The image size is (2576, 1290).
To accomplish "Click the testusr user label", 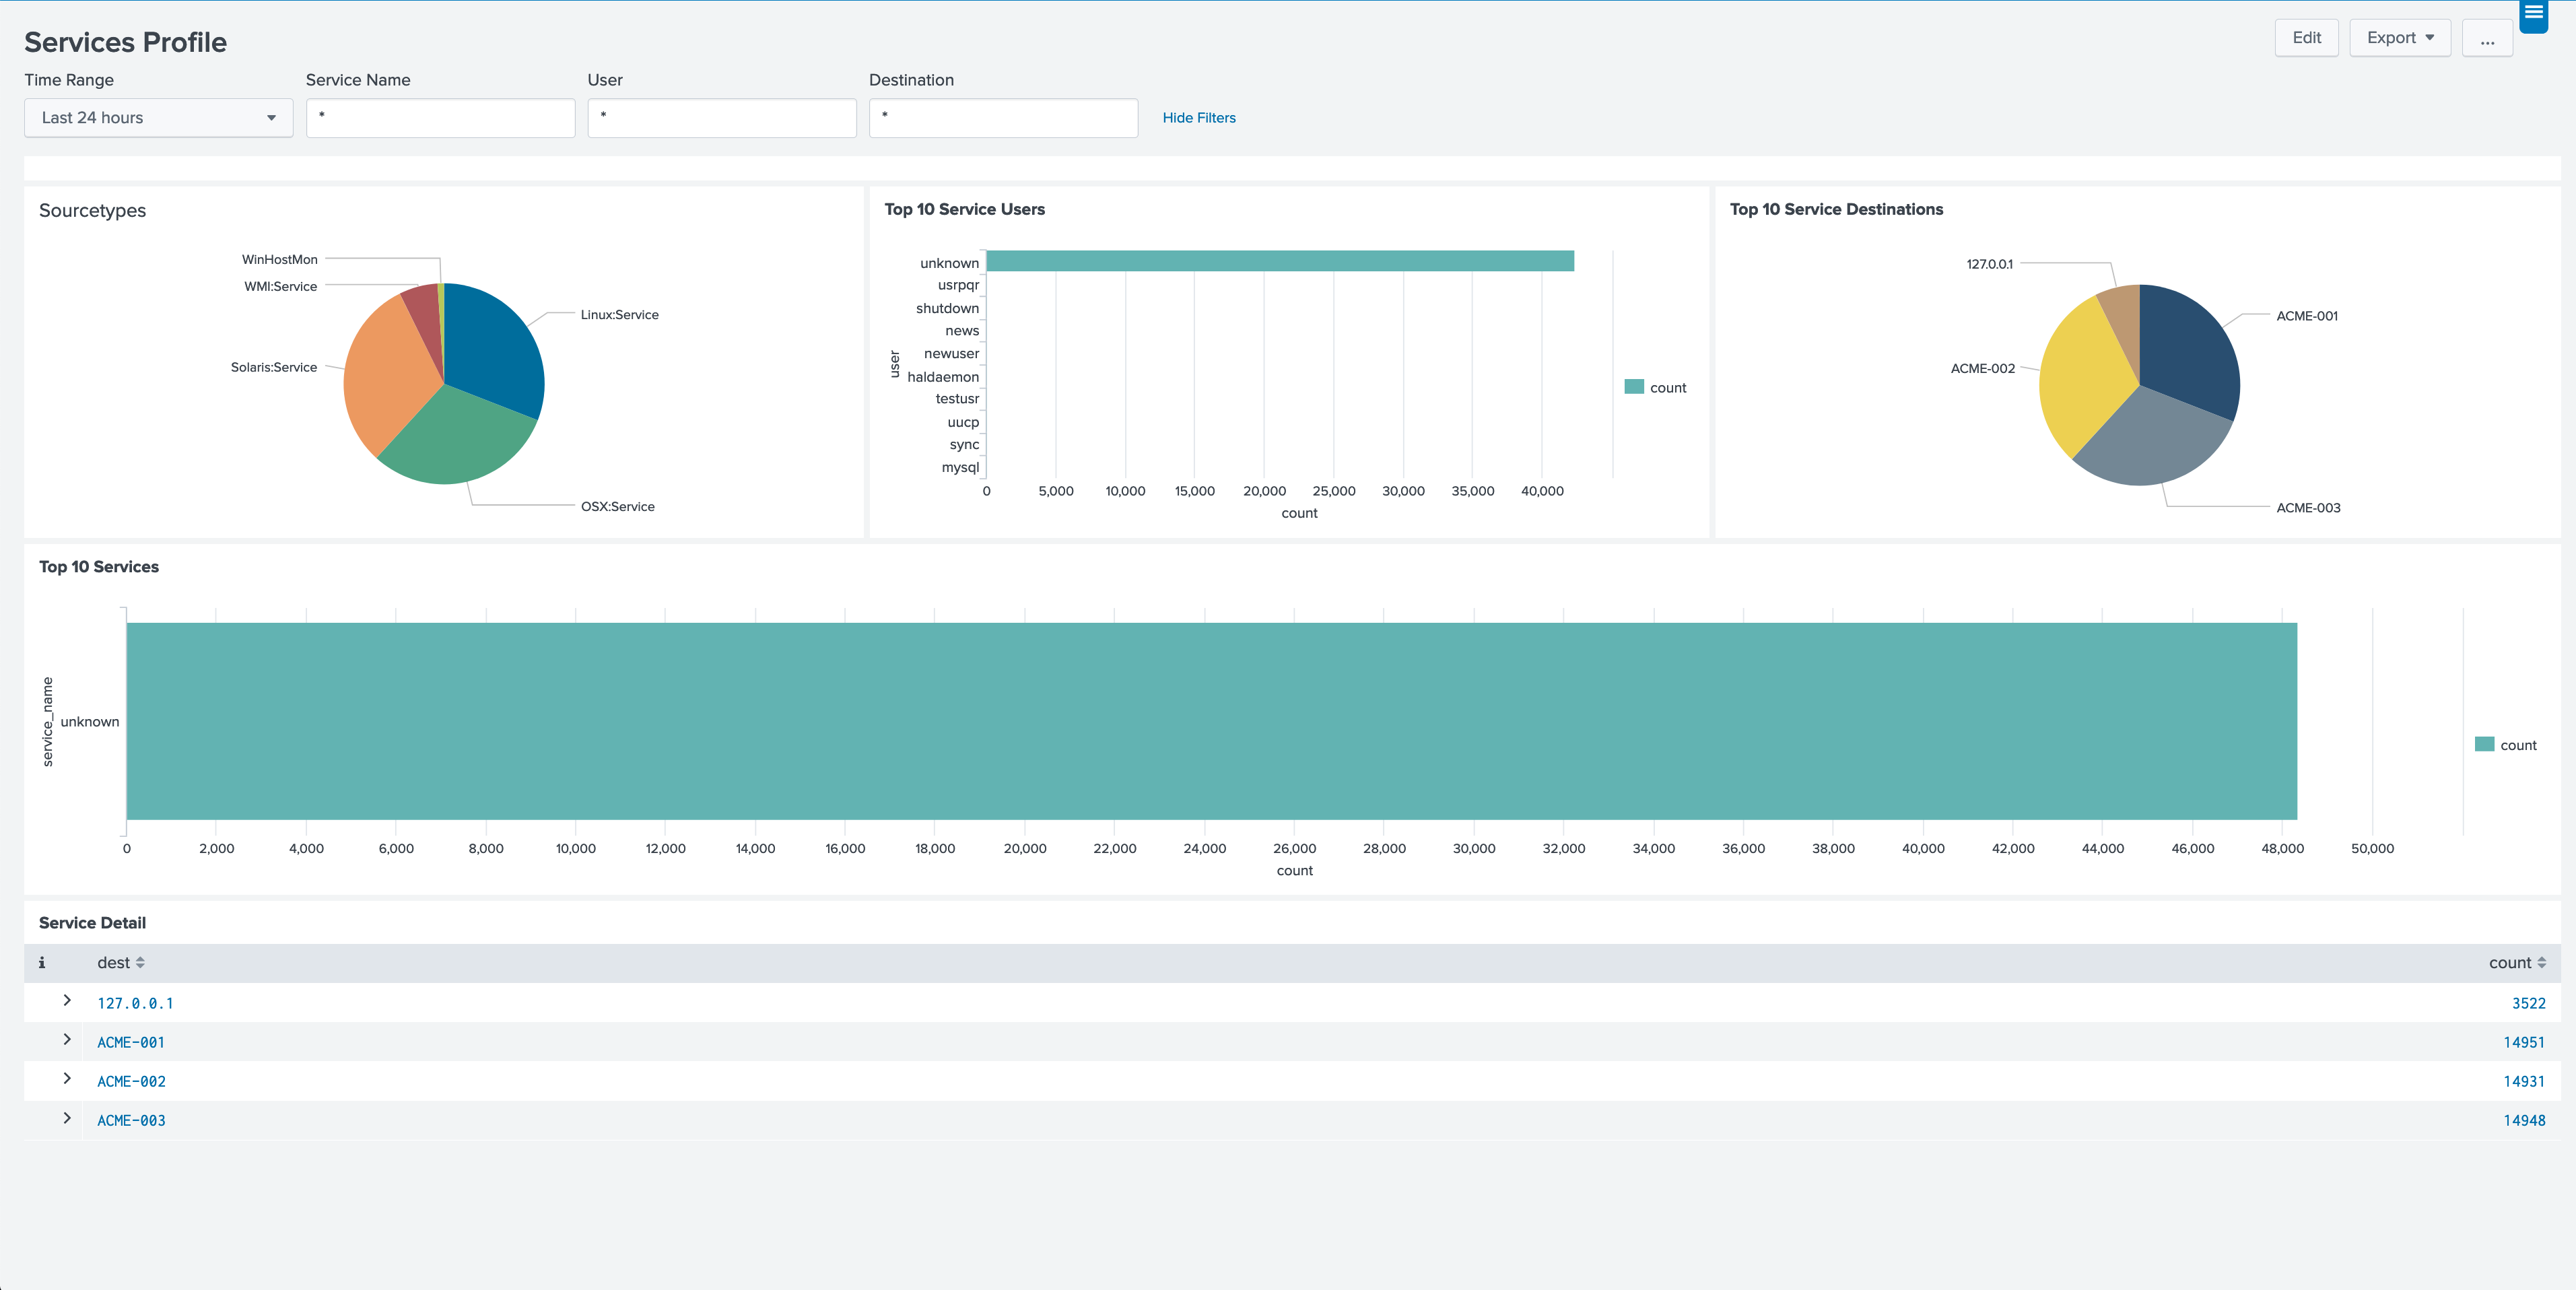I will tap(957, 399).
